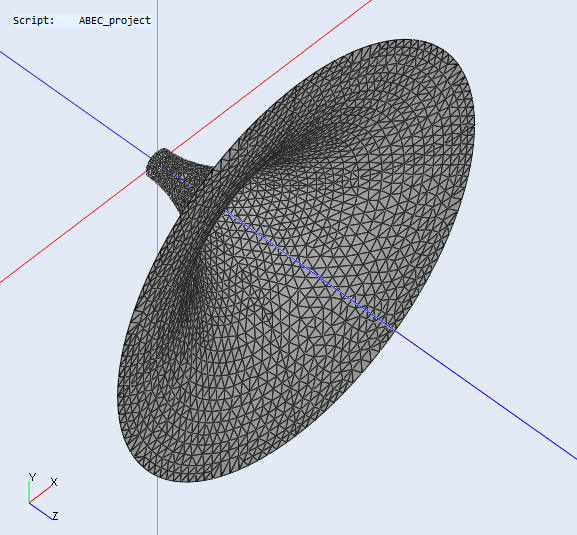Click the blue Z arm of the orientation gizmo
This screenshot has width=577, height=535.
40,511
